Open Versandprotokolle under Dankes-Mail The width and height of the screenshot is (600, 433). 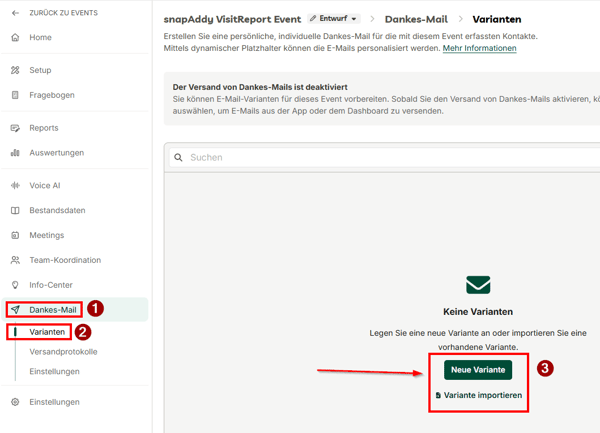pyautogui.click(x=63, y=352)
